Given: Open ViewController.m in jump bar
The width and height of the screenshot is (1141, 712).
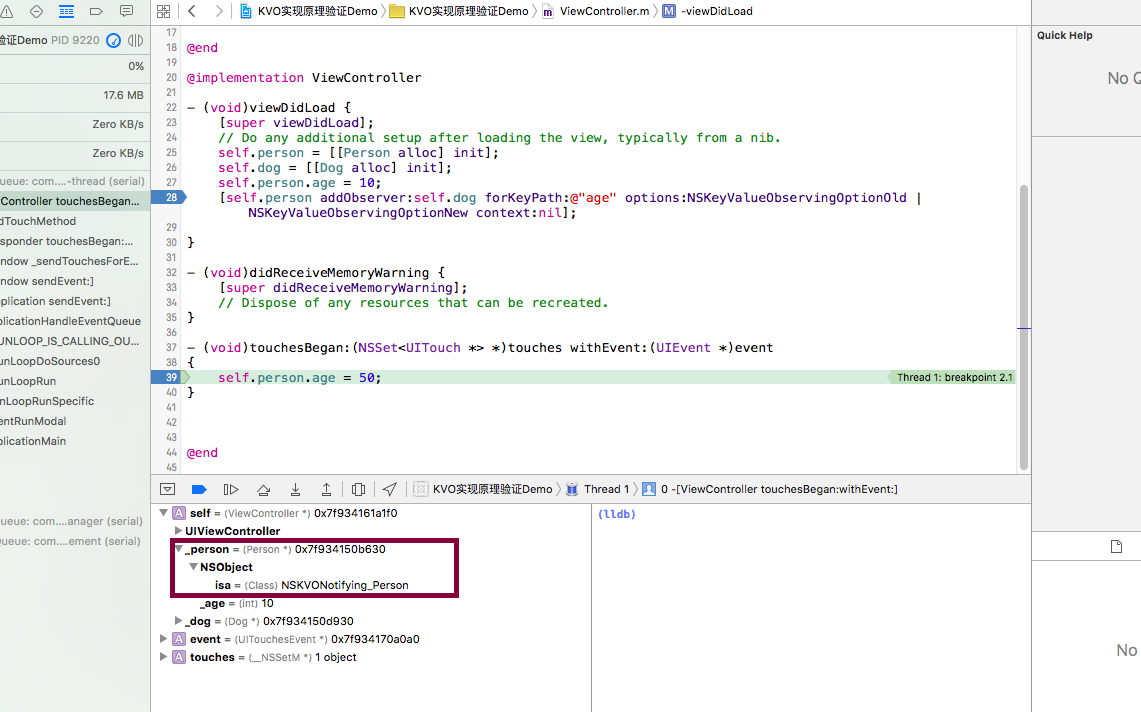Looking at the screenshot, I should point(595,11).
